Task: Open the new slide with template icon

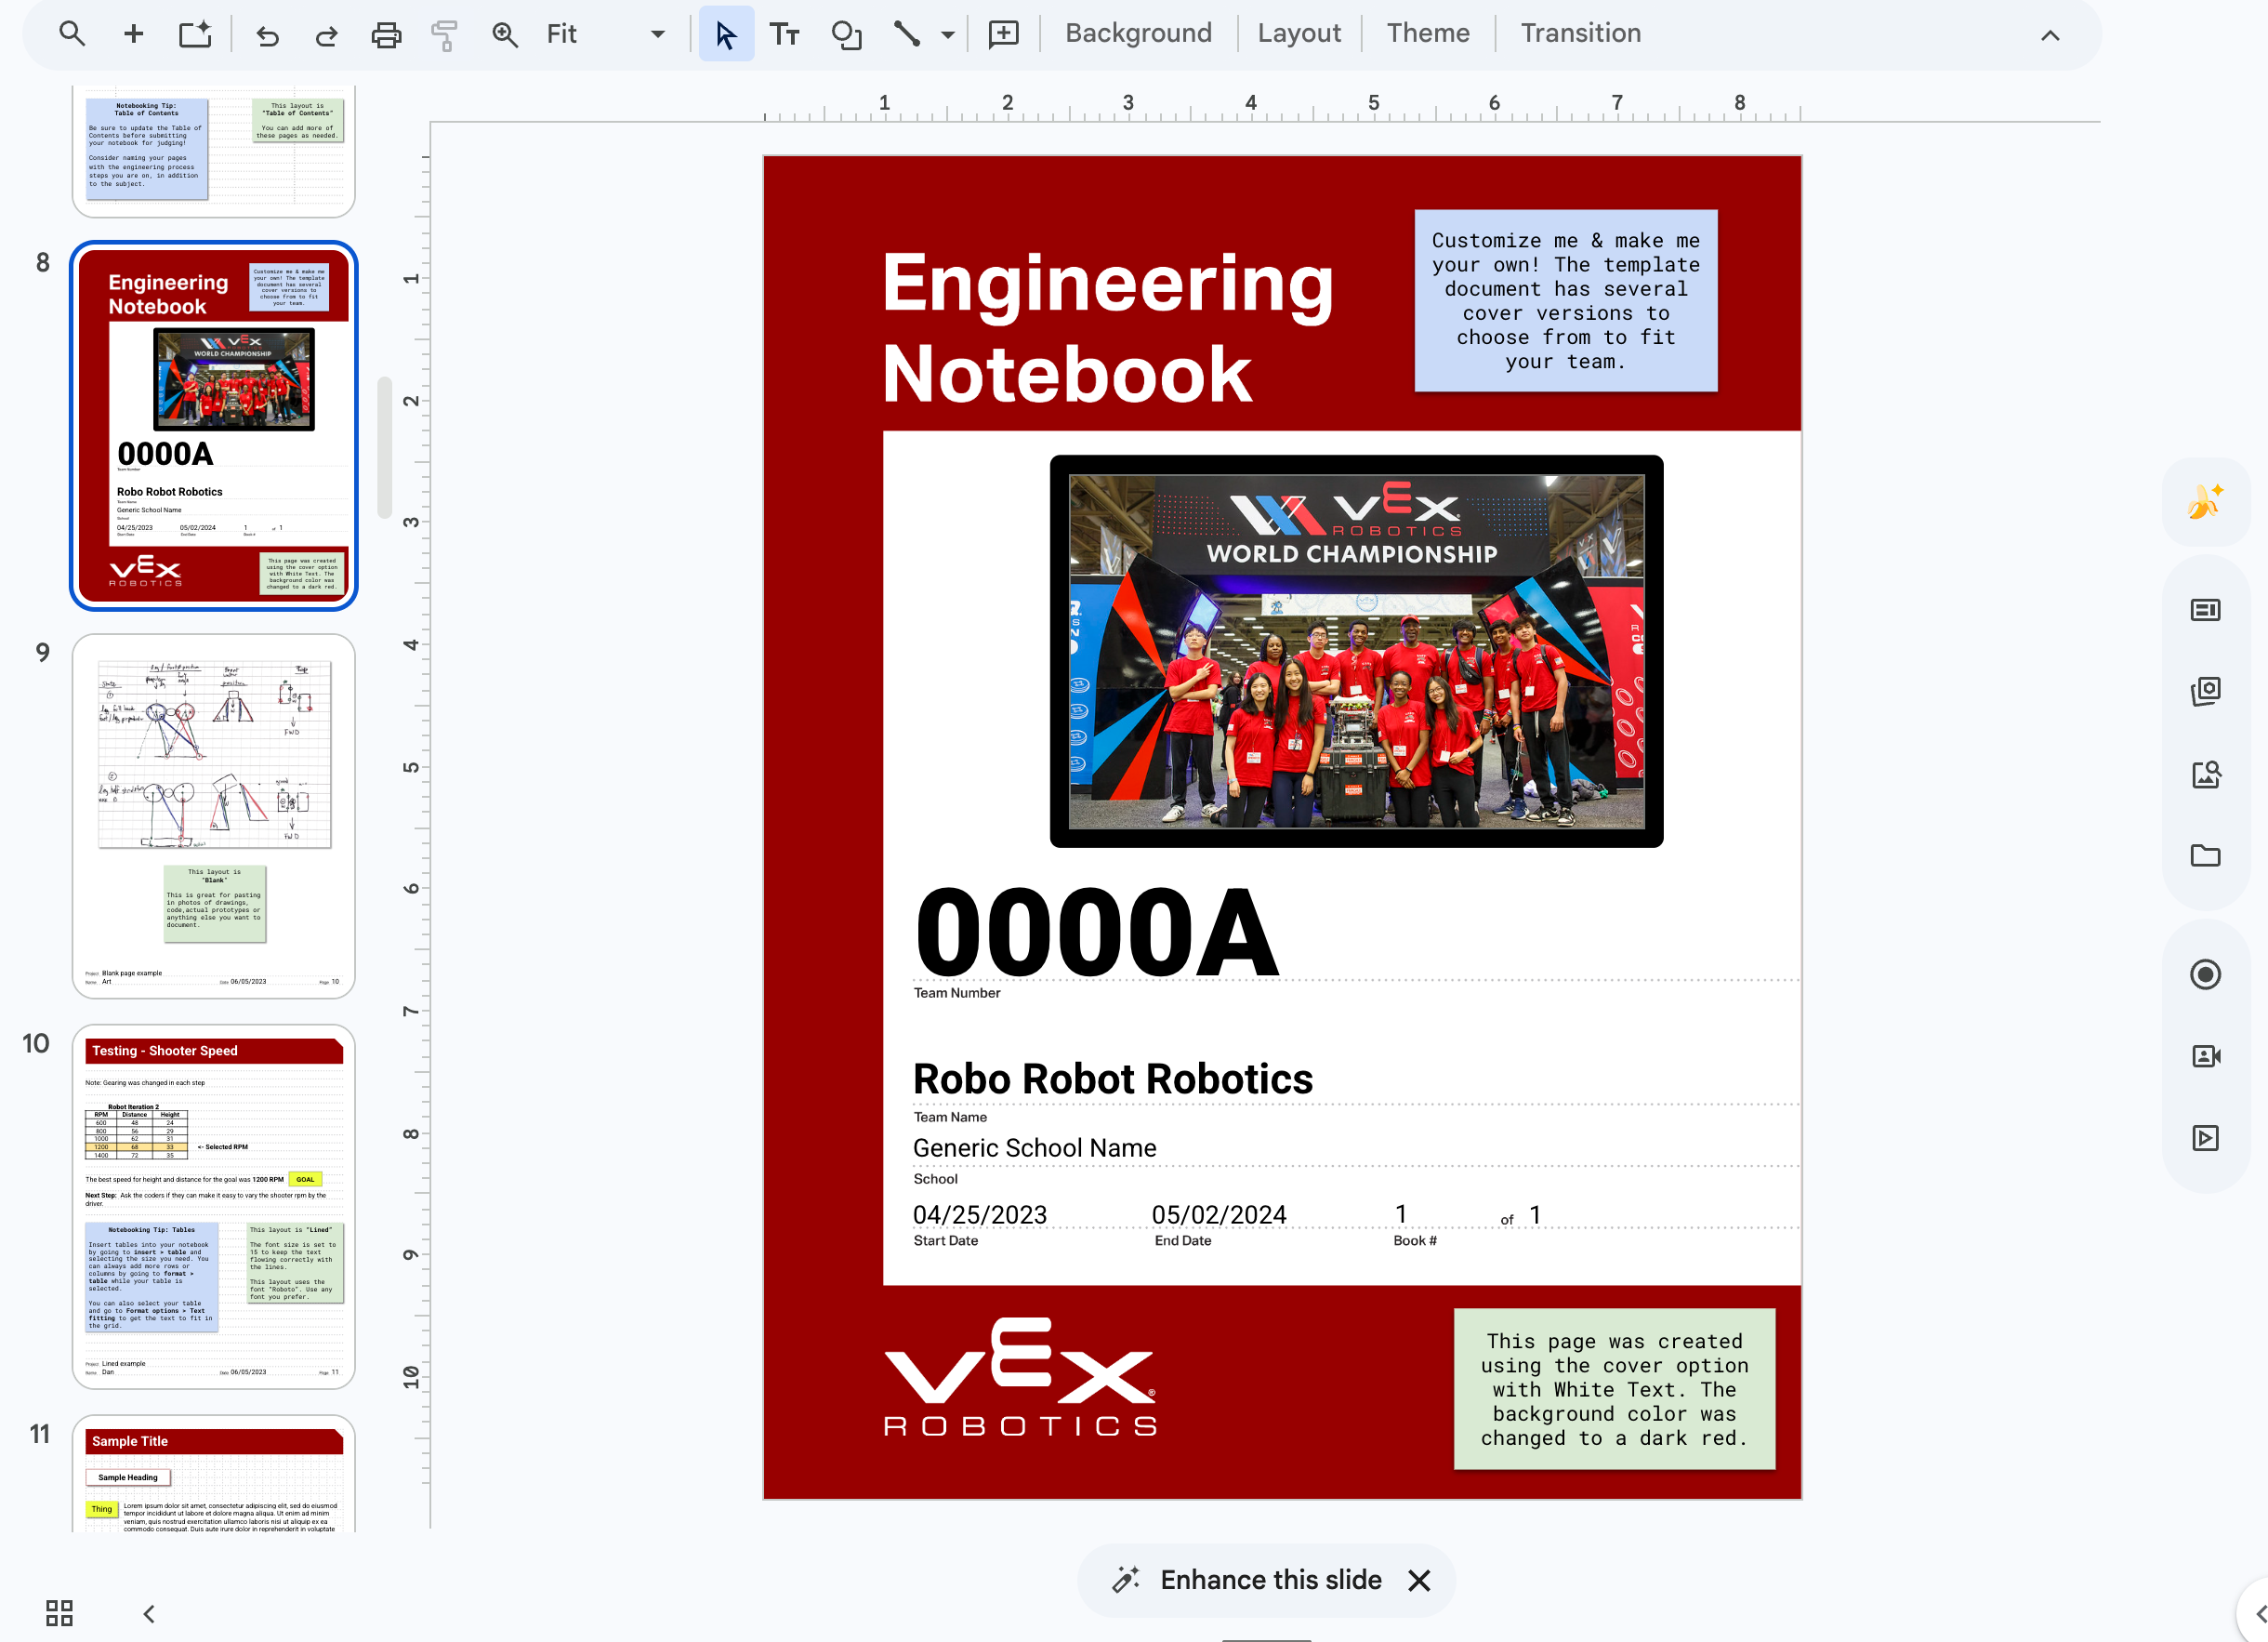Action: (x=195, y=34)
